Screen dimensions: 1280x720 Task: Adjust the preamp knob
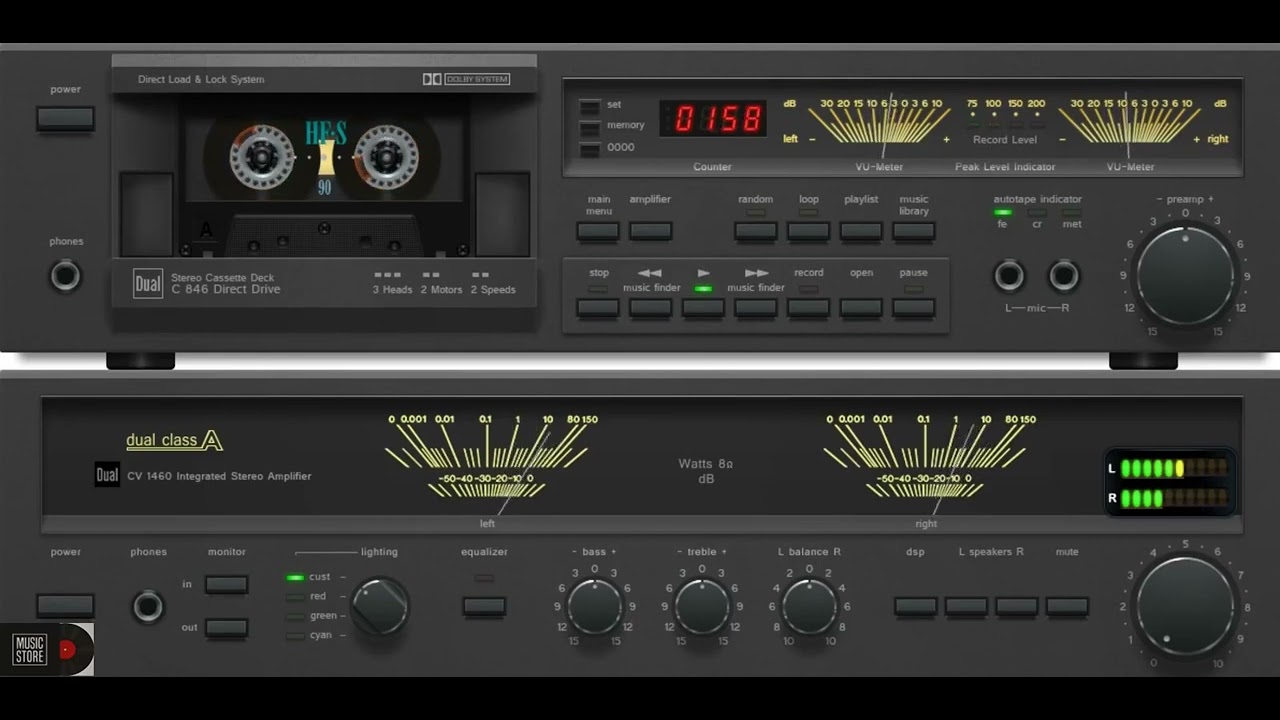1185,275
